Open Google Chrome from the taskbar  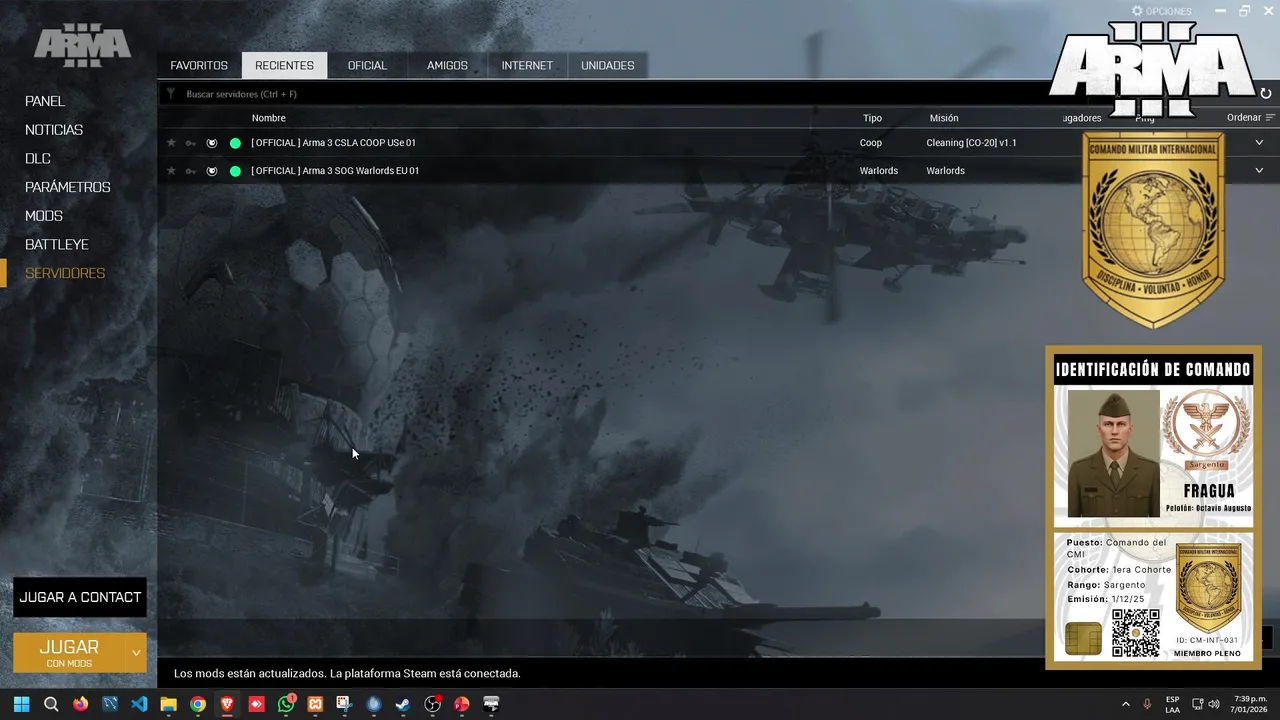[198, 704]
